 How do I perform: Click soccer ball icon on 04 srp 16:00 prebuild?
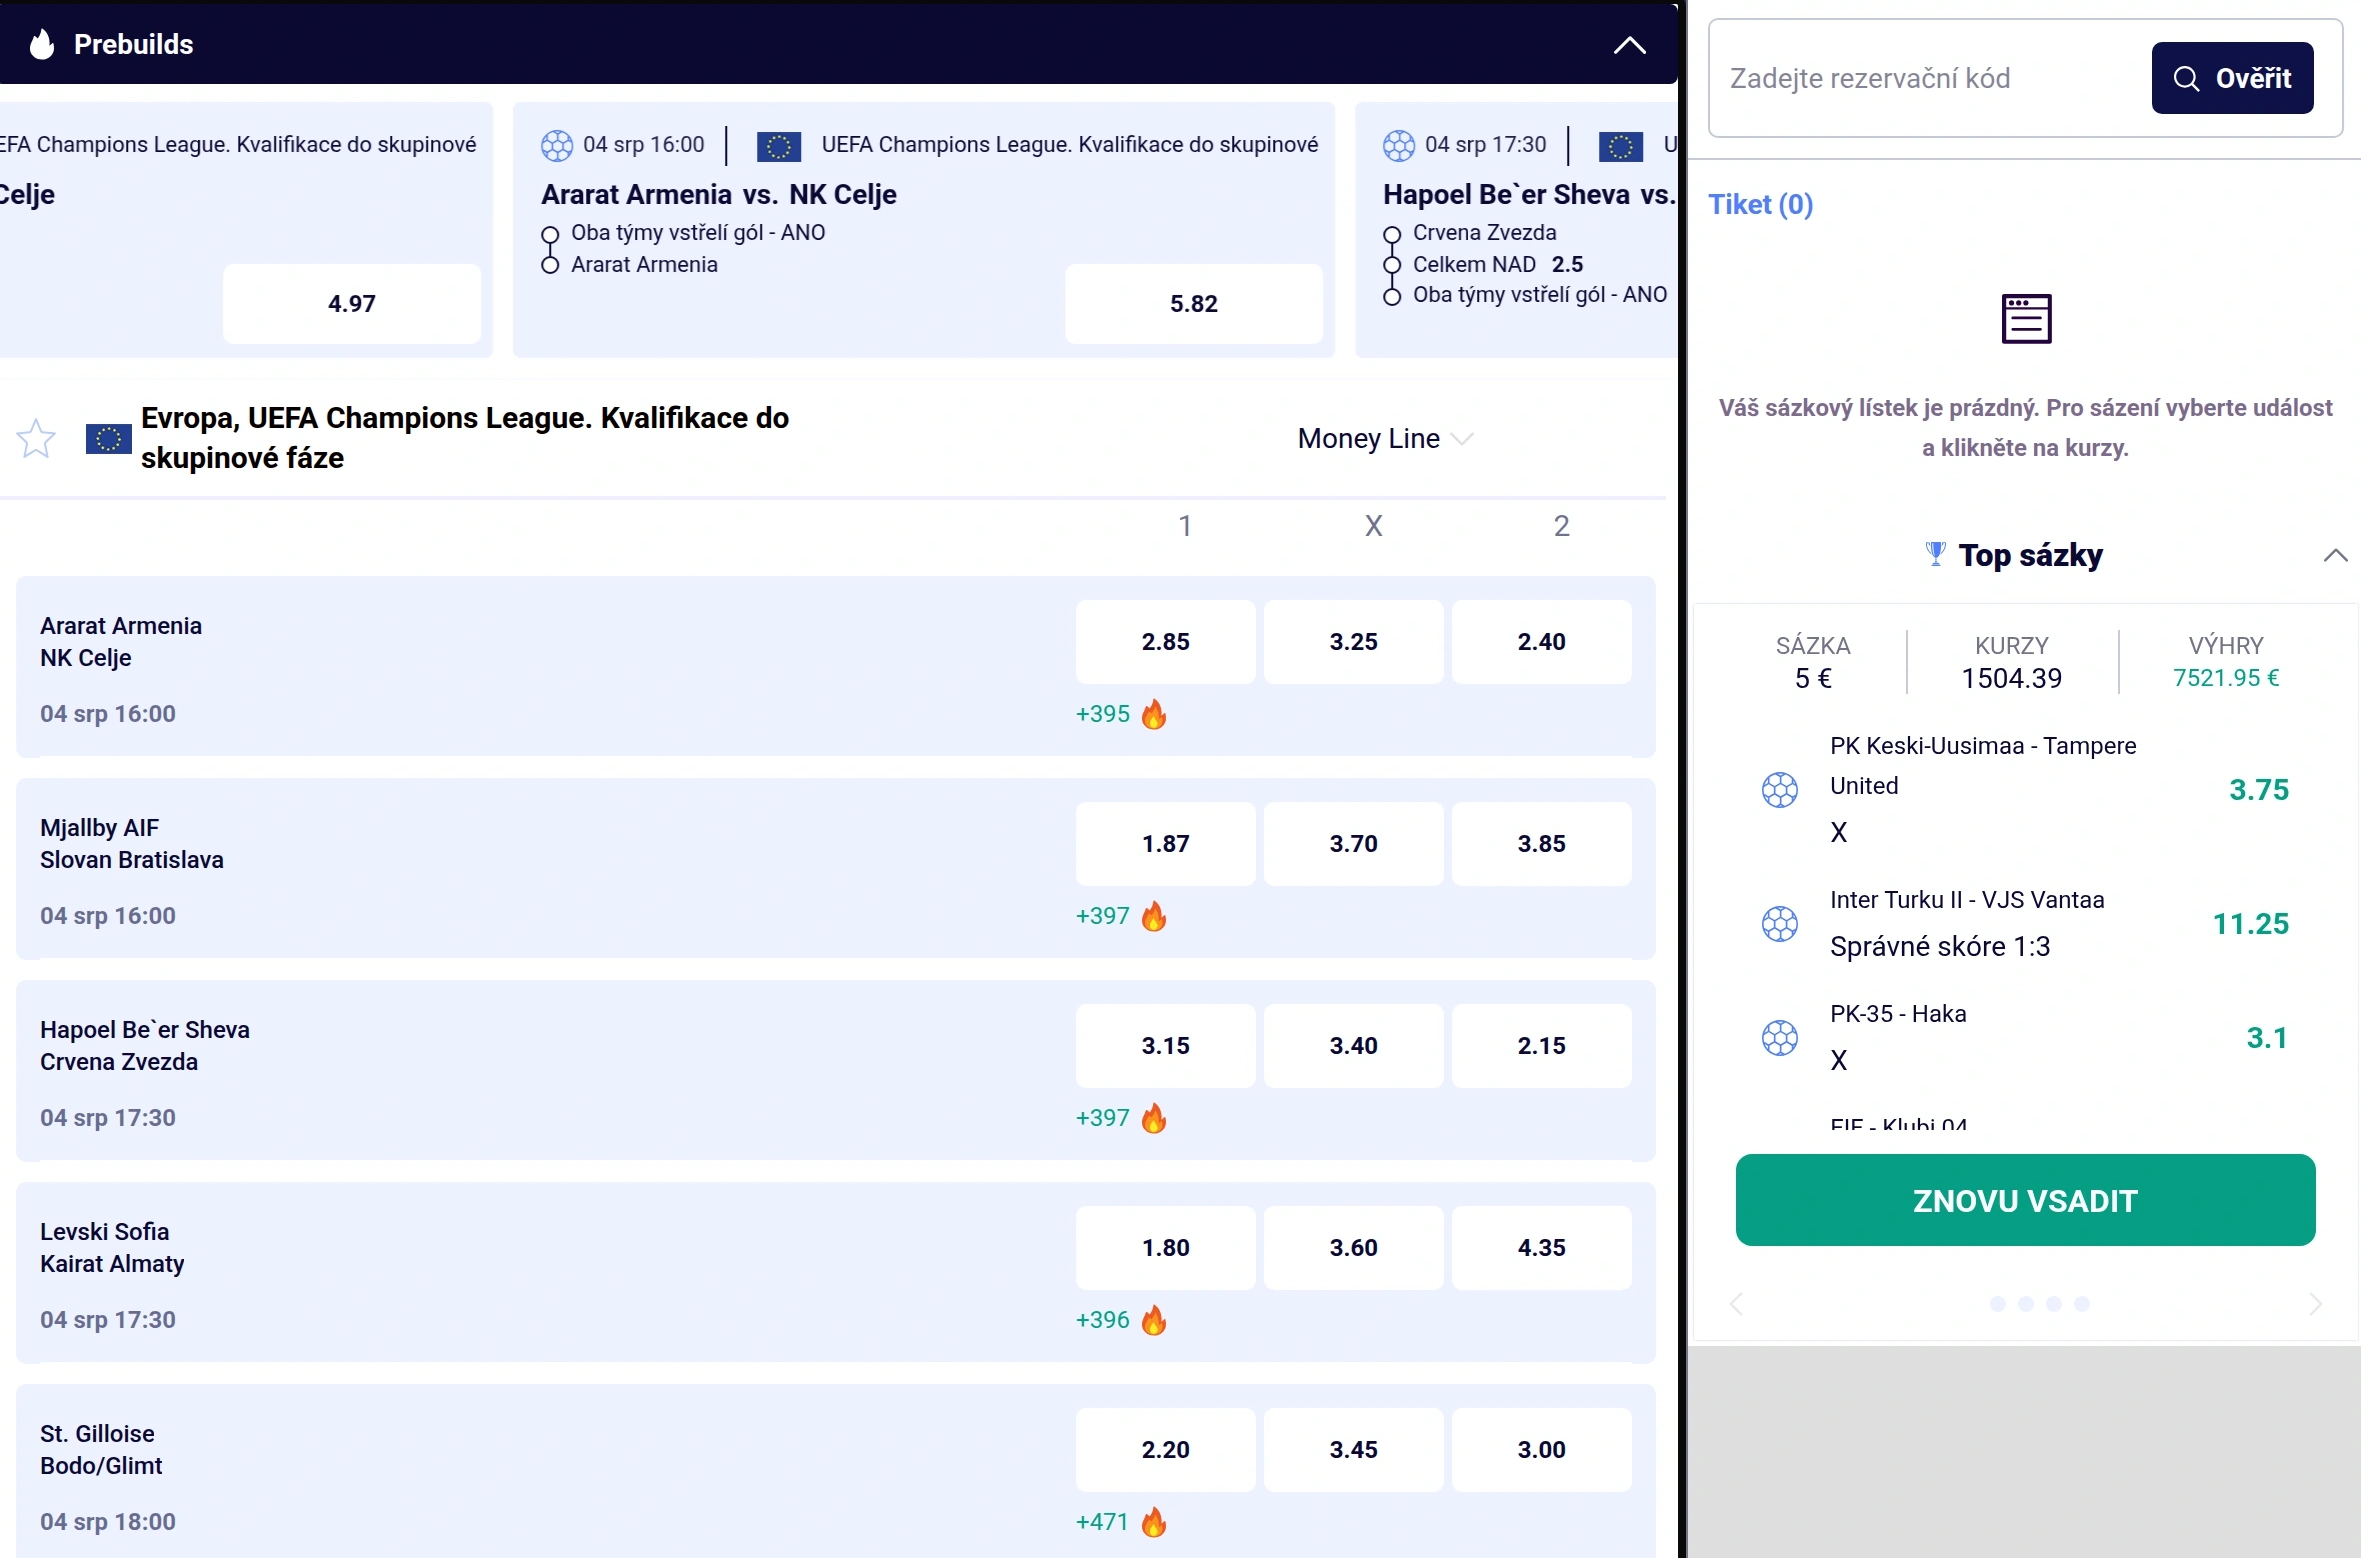(557, 146)
